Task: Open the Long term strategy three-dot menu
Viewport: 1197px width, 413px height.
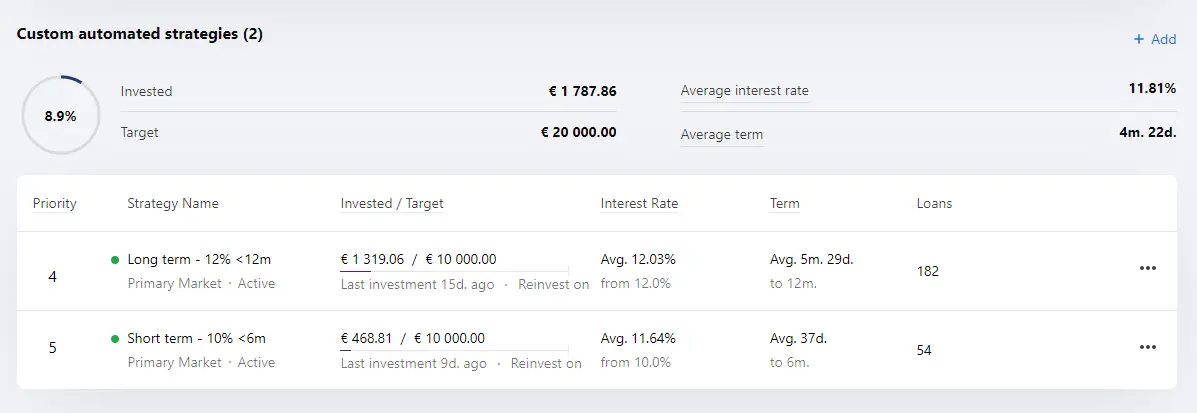Action: coord(1147,268)
